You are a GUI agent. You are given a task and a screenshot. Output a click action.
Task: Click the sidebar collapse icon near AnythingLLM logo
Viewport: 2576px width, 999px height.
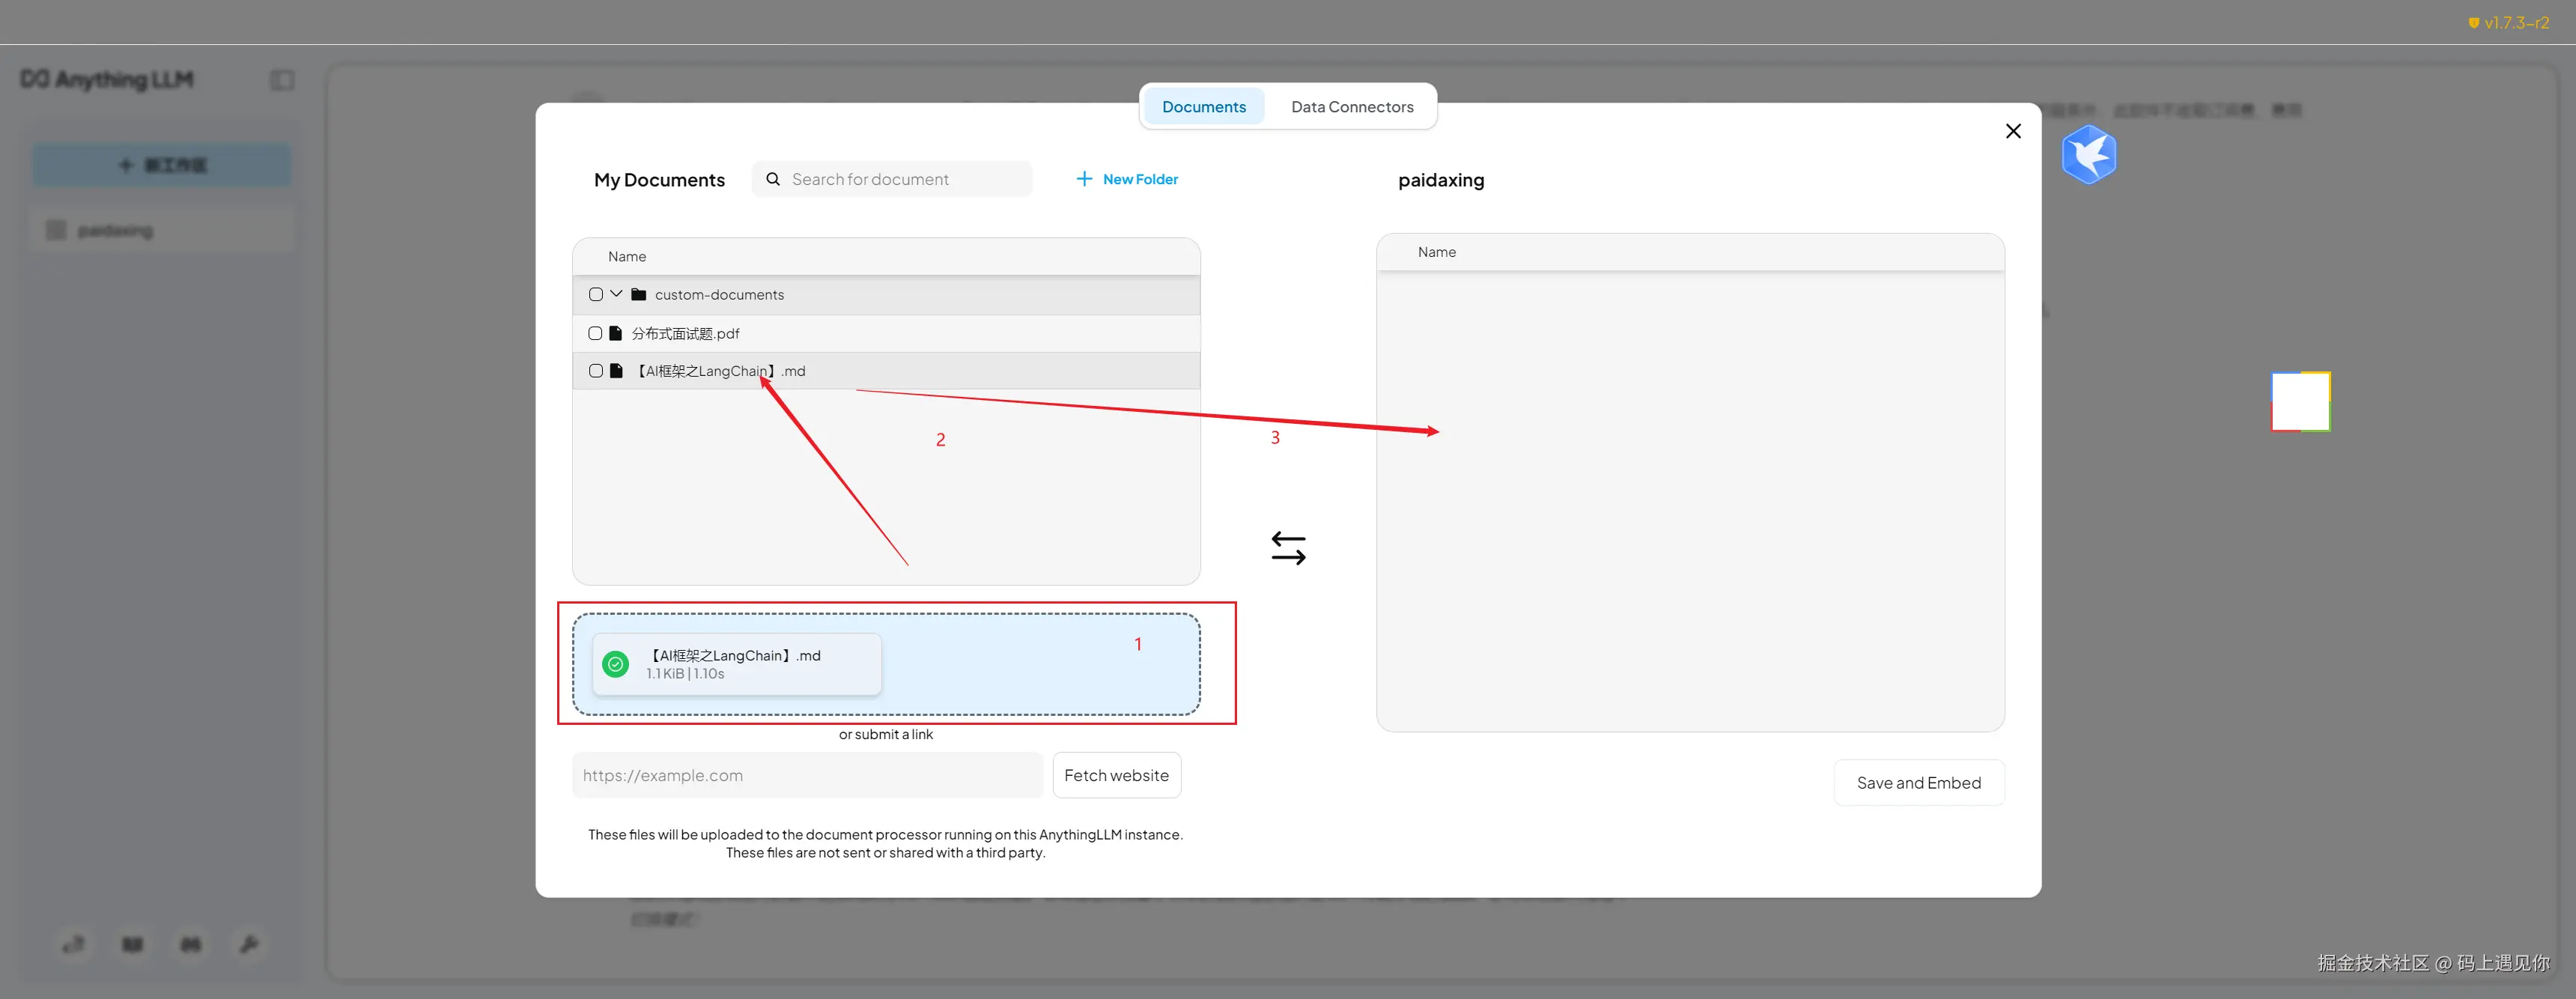coord(282,80)
